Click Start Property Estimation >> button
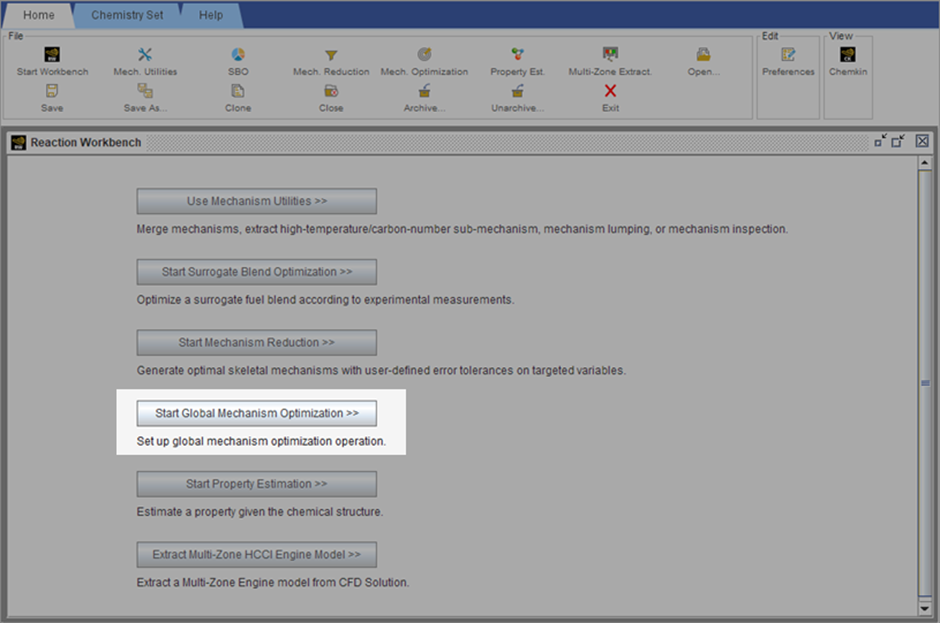The image size is (940, 623). (x=257, y=484)
